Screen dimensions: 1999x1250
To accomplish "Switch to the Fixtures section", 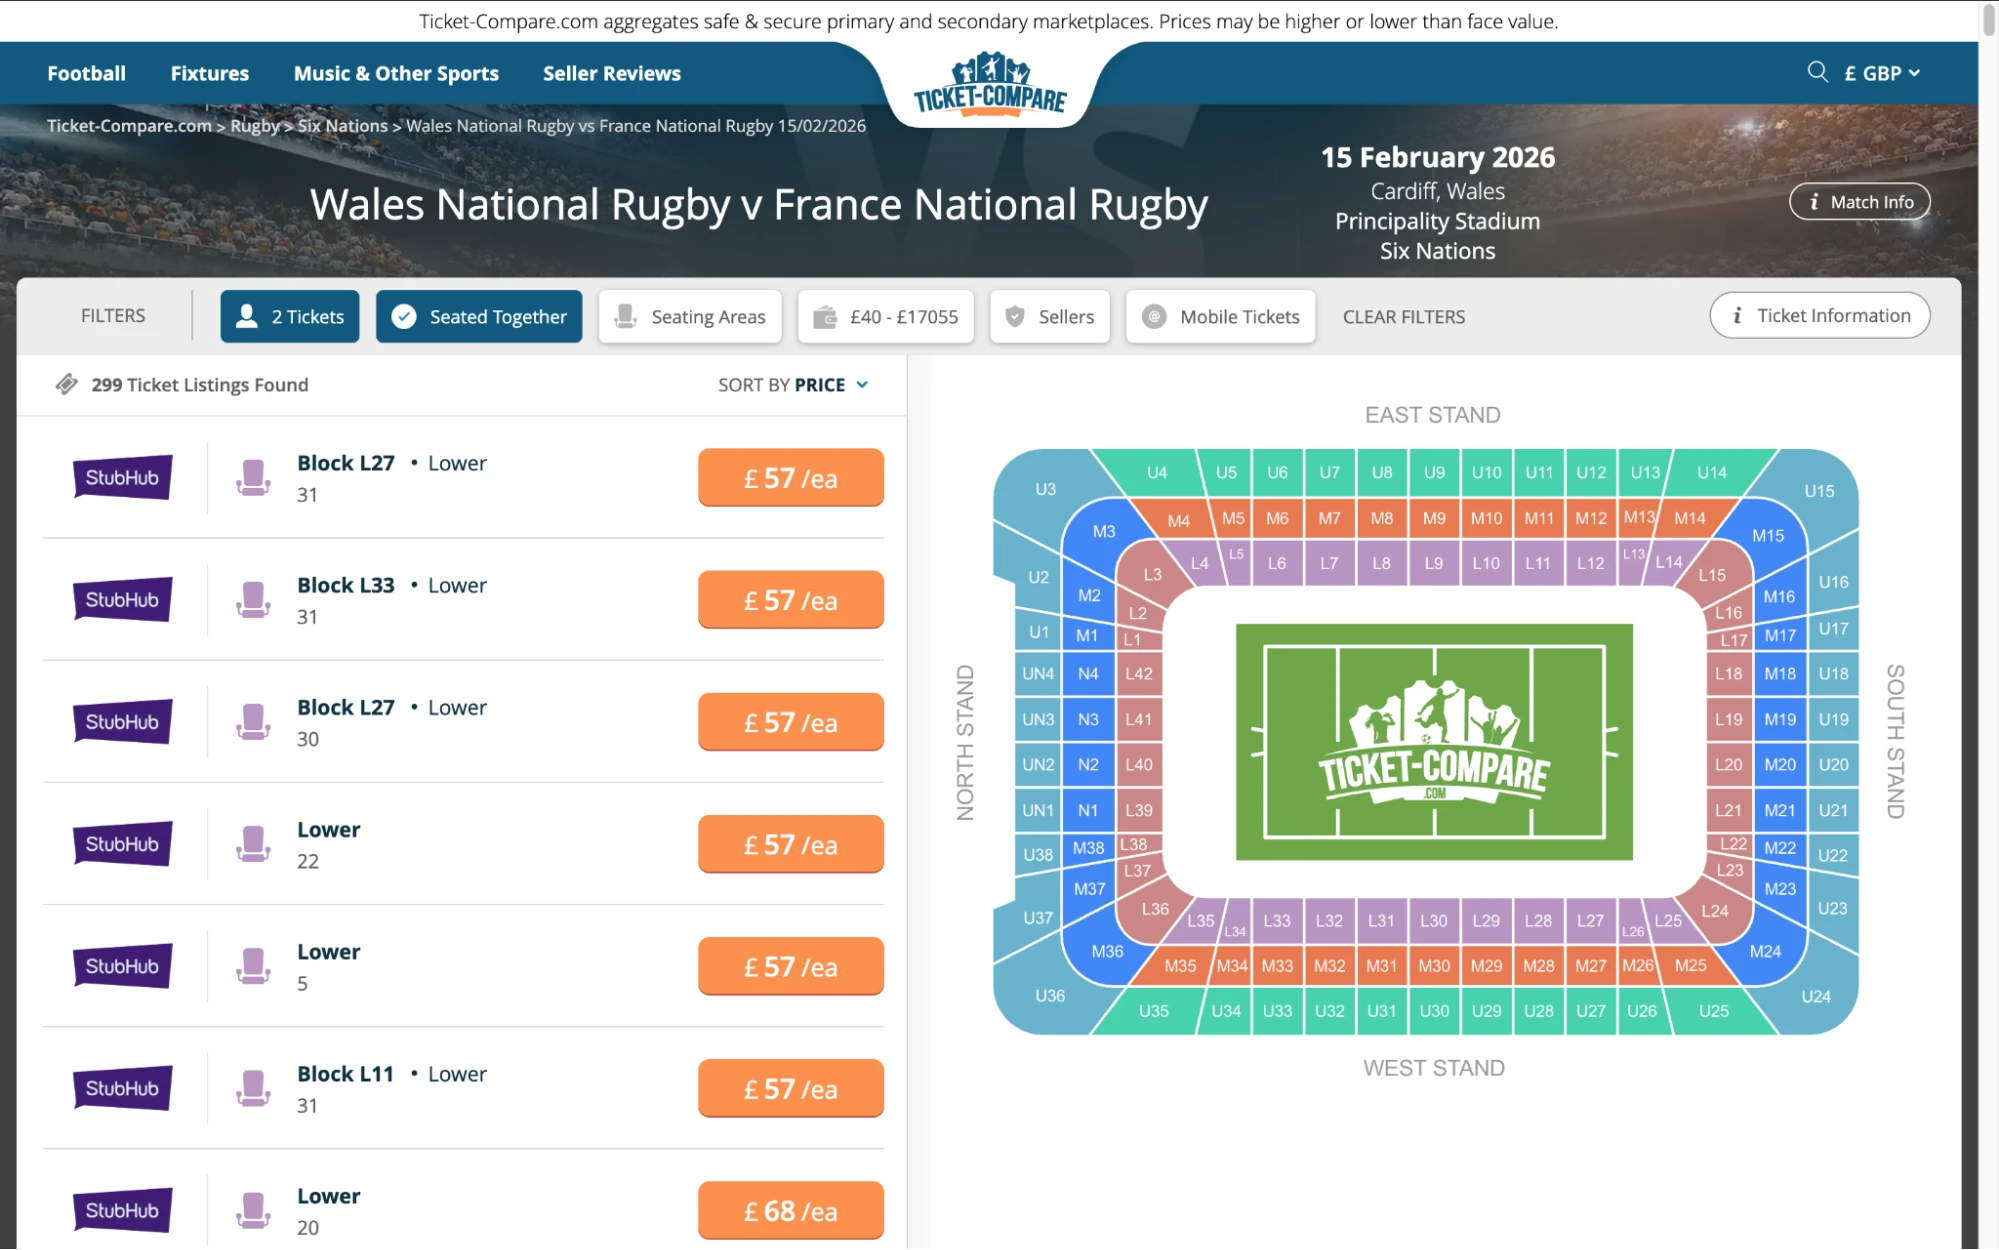I will pos(209,73).
